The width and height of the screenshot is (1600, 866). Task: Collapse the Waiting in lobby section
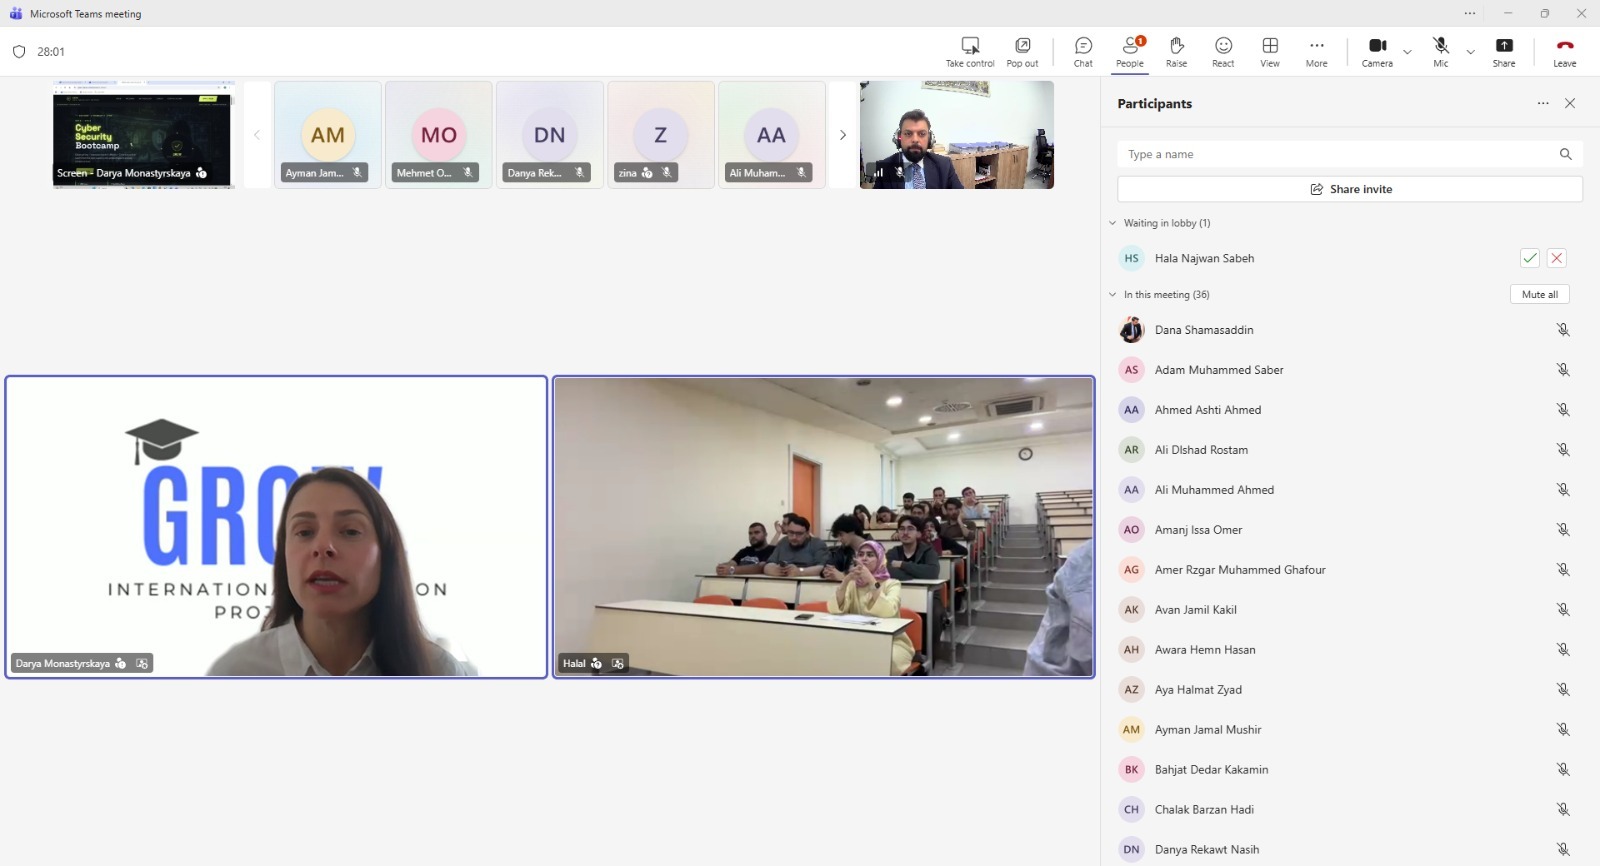coord(1112,223)
